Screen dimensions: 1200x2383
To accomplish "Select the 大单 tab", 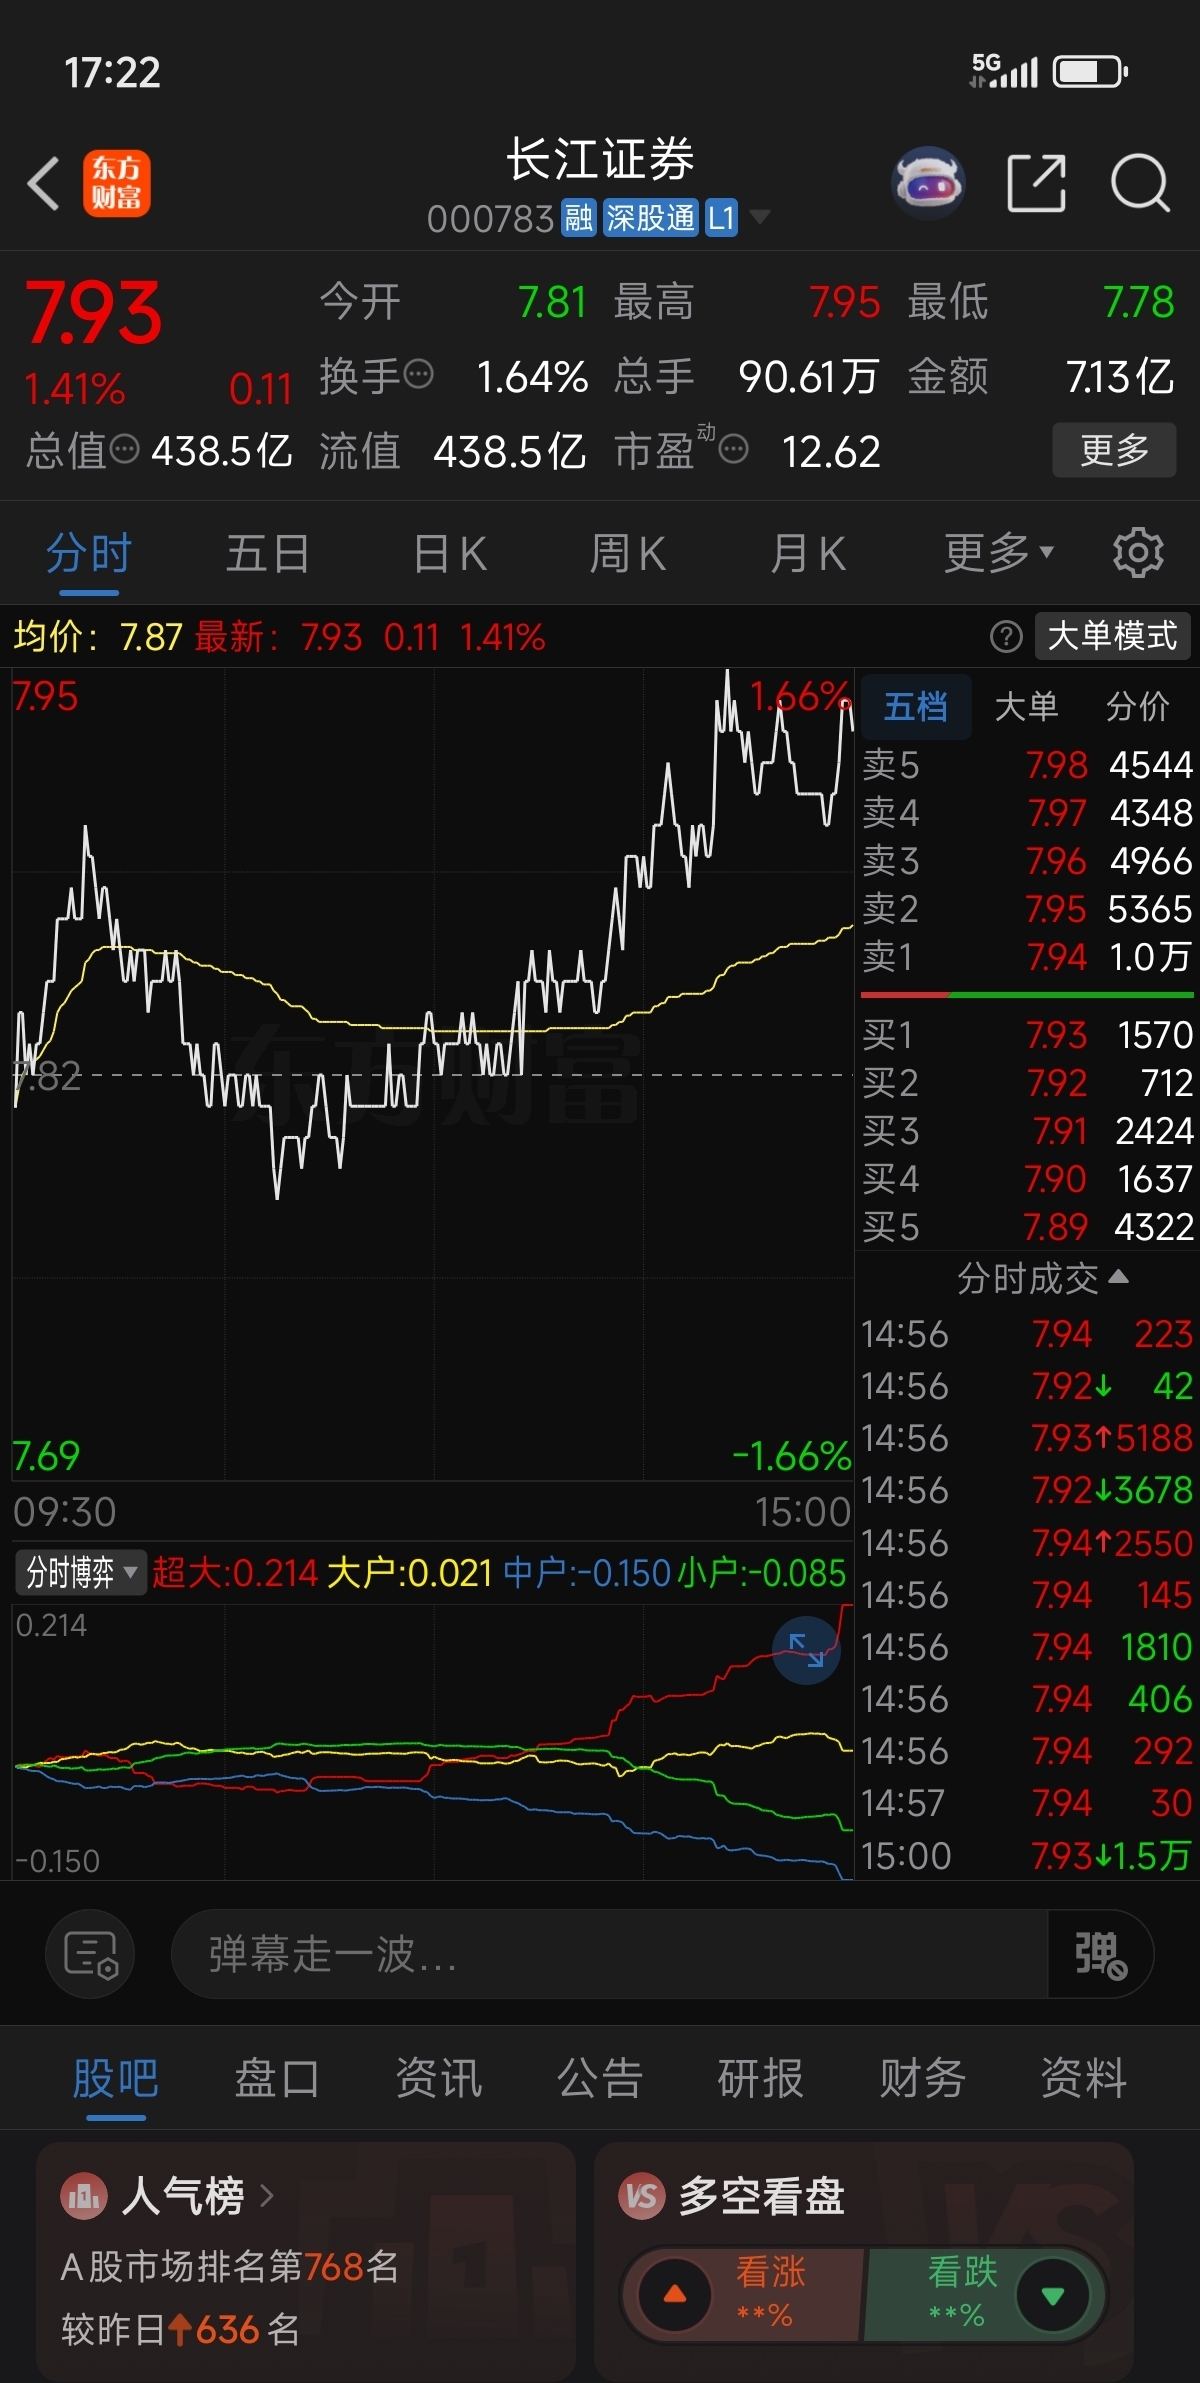I will [1026, 706].
